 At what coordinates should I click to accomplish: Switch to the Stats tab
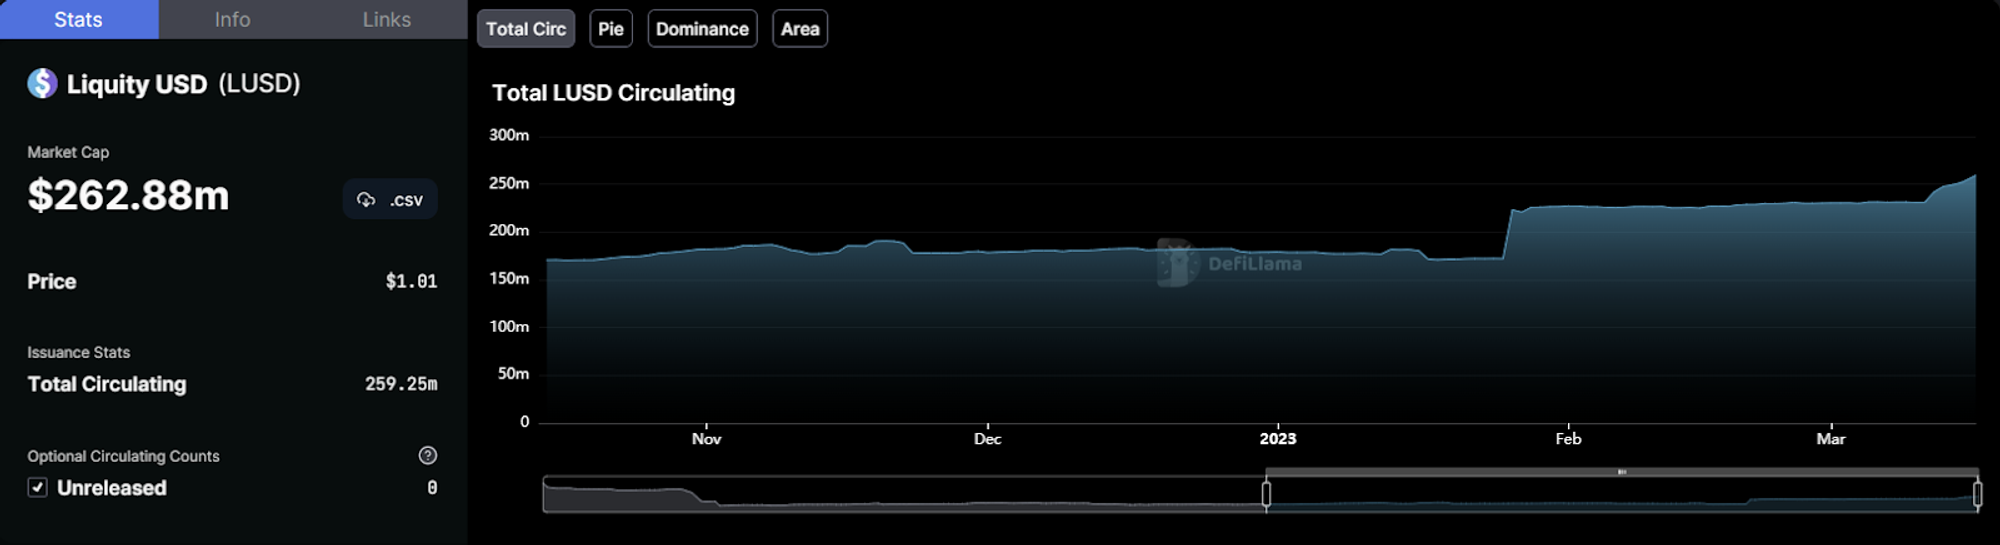(78, 19)
